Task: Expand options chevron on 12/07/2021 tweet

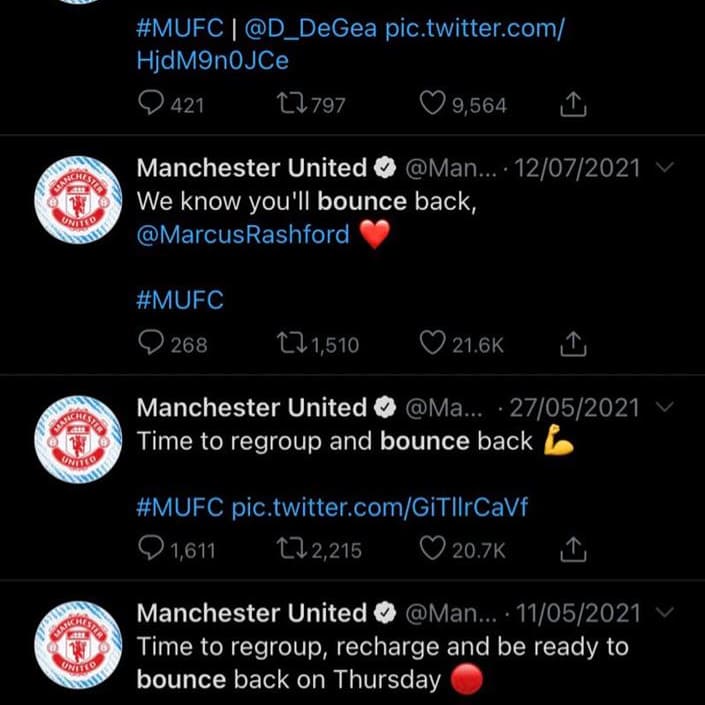Action: 665,167
